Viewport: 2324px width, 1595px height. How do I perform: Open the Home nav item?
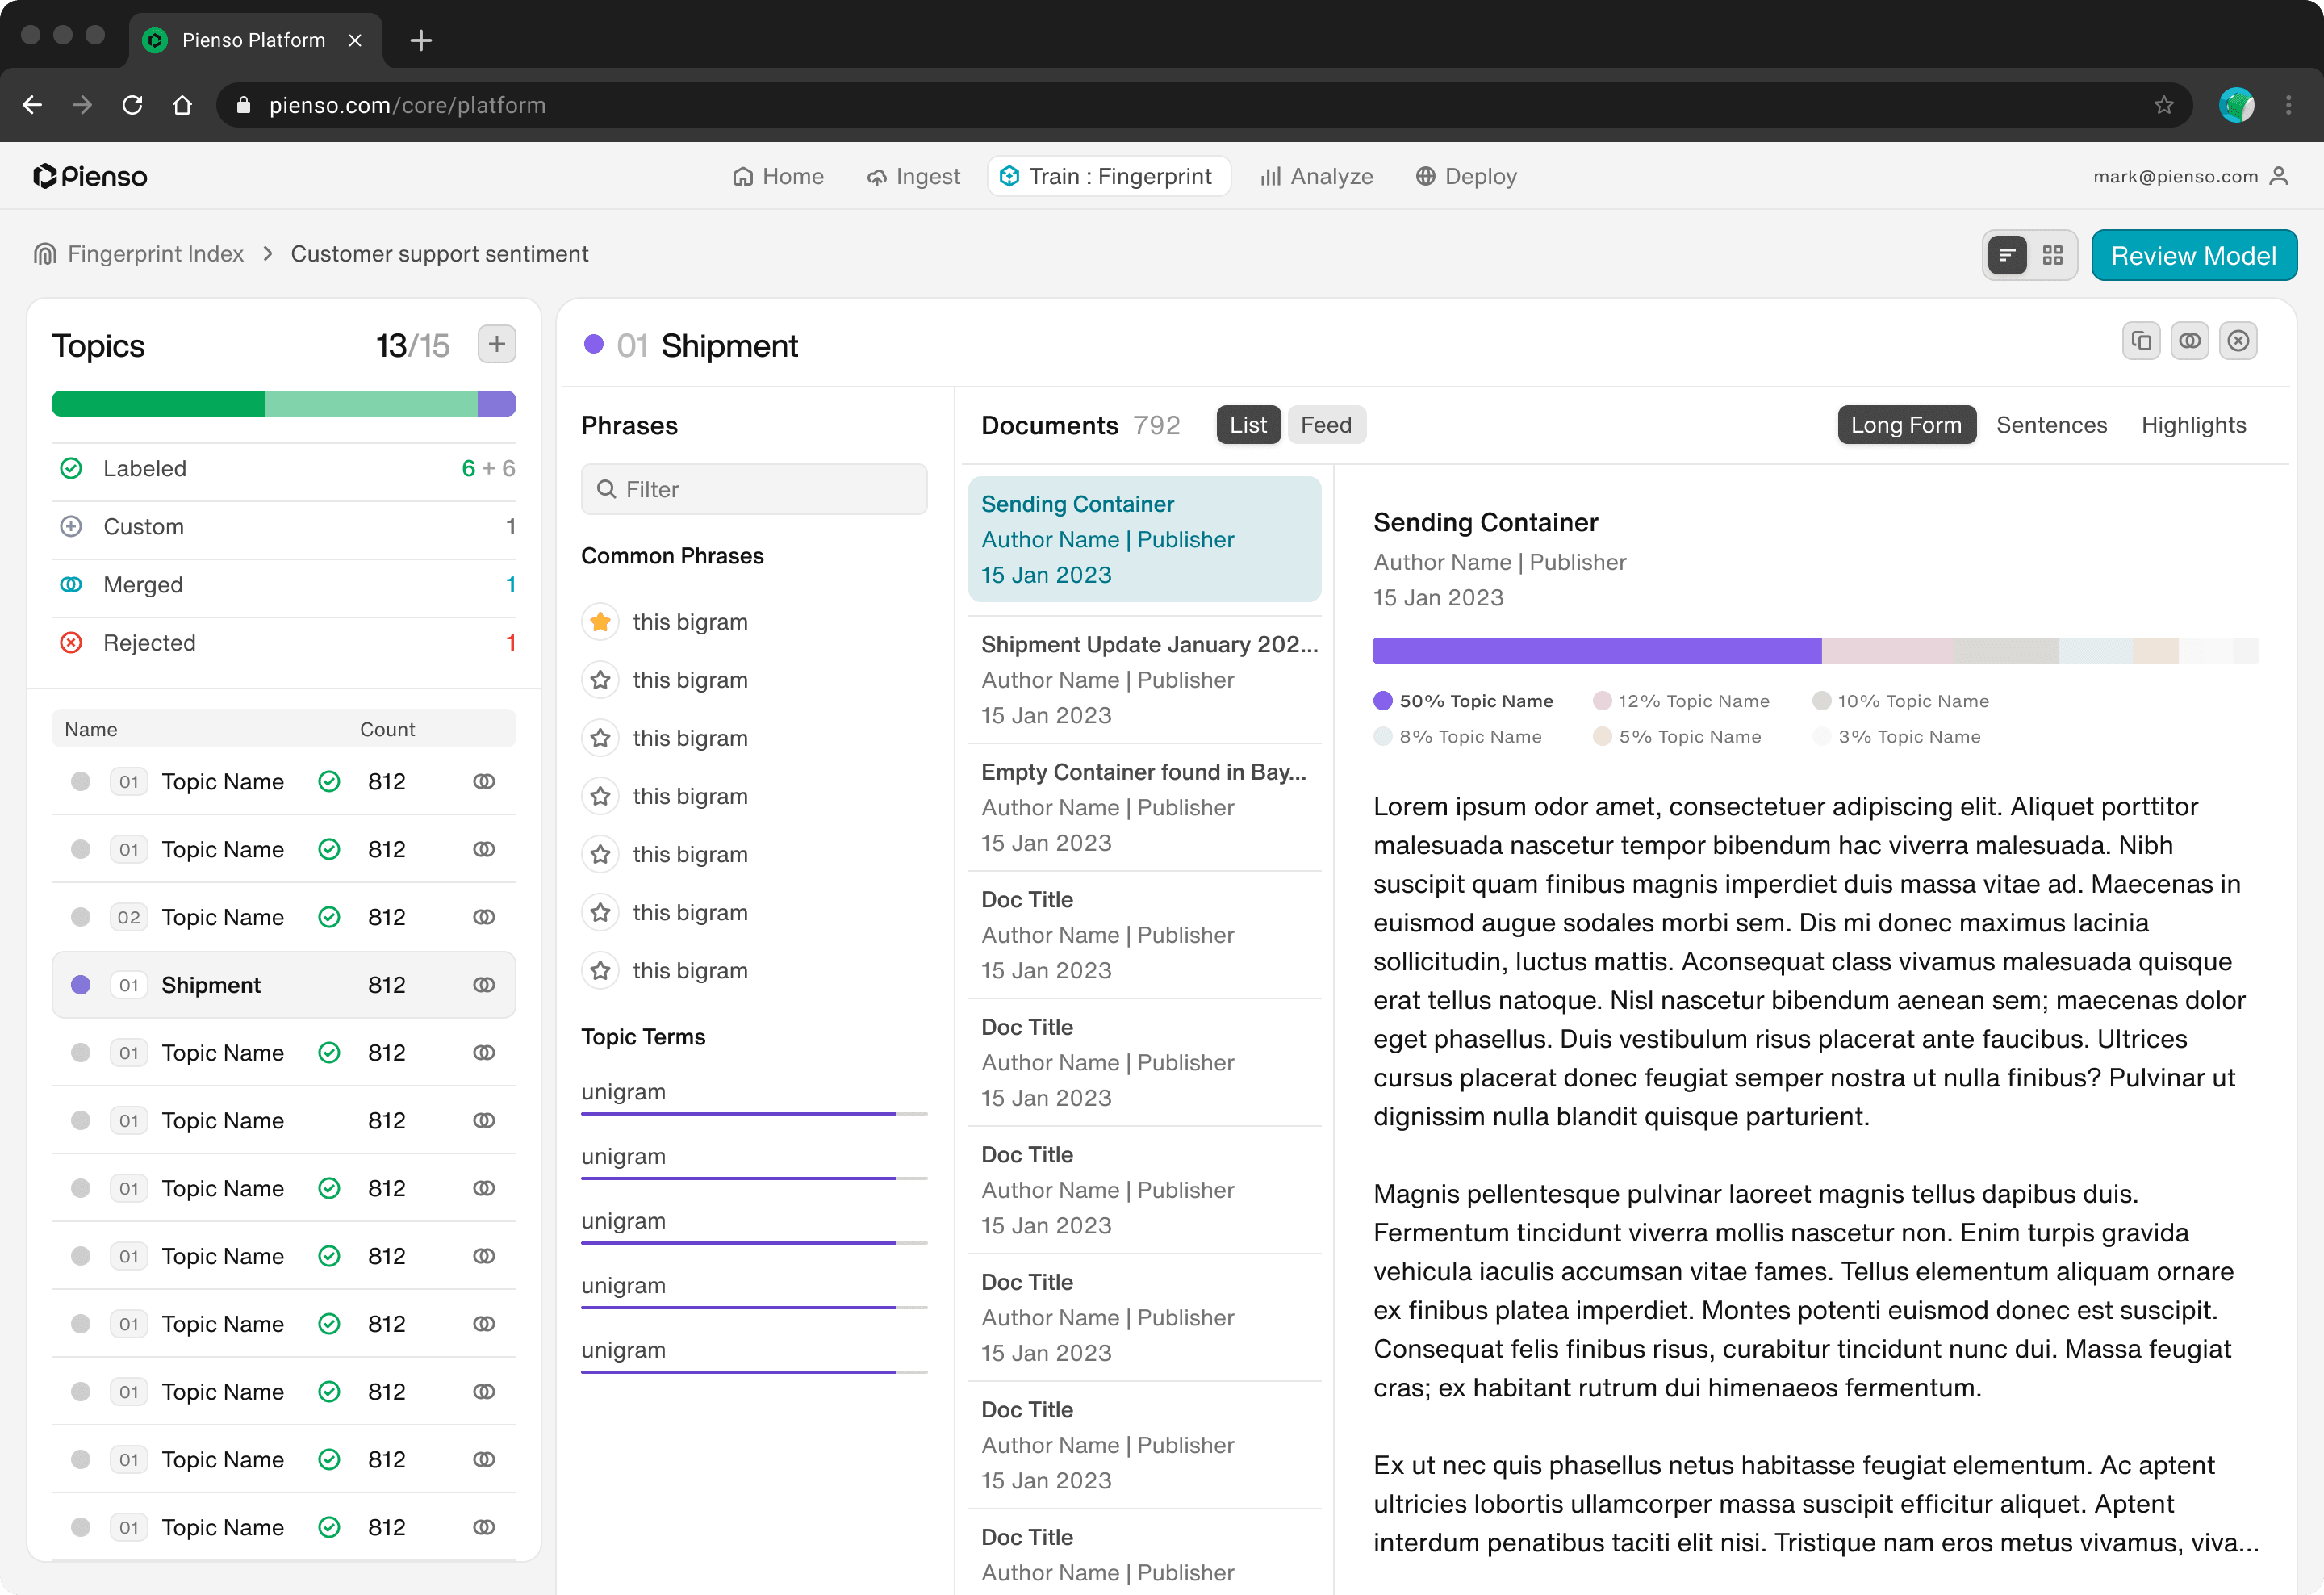pos(778,176)
